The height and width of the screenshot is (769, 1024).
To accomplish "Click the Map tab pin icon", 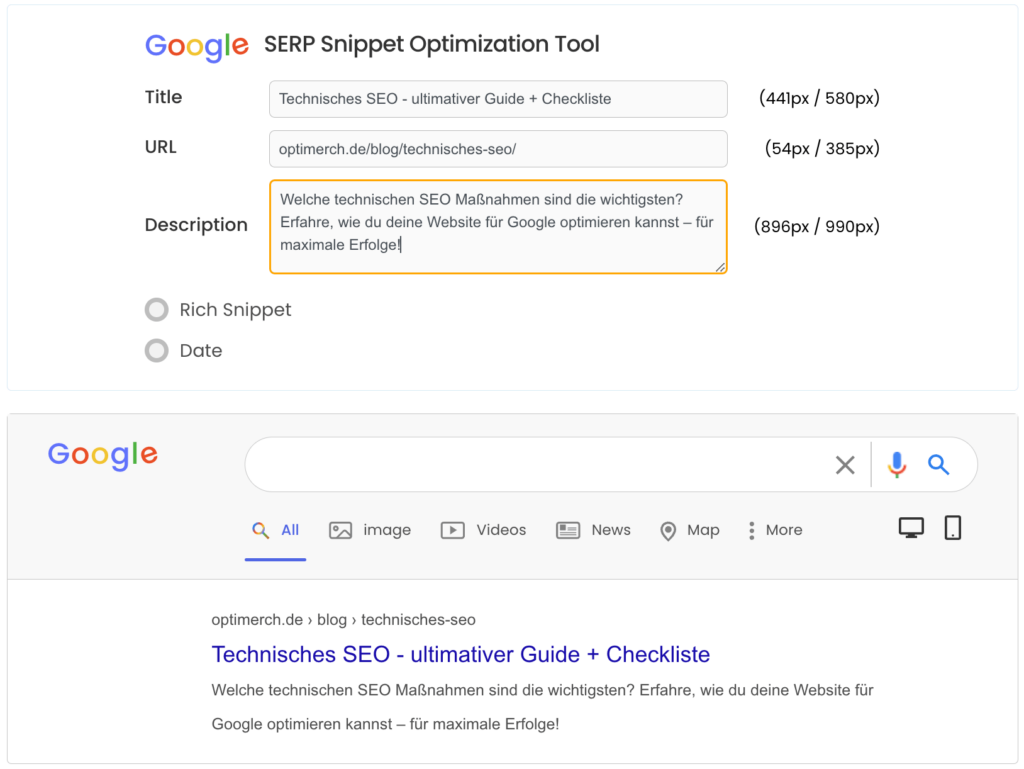I will click(x=667, y=531).
